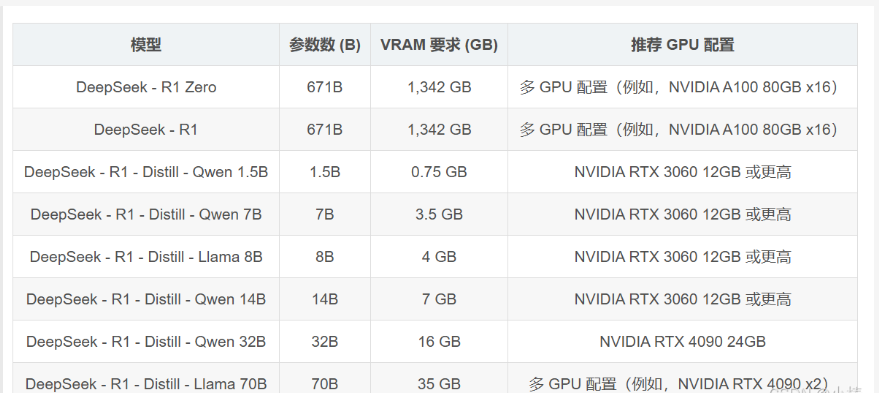Image resolution: width=879 pixels, height=393 pixels.
Task: Click DeepSeek - R1 - Distill - Qwen 32B cell
Action: coord(146,341)
